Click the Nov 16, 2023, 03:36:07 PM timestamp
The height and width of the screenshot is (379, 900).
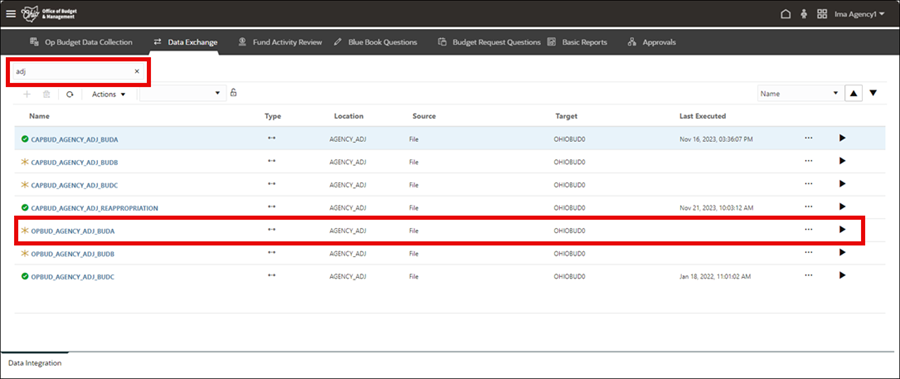(x=716, y=140)
